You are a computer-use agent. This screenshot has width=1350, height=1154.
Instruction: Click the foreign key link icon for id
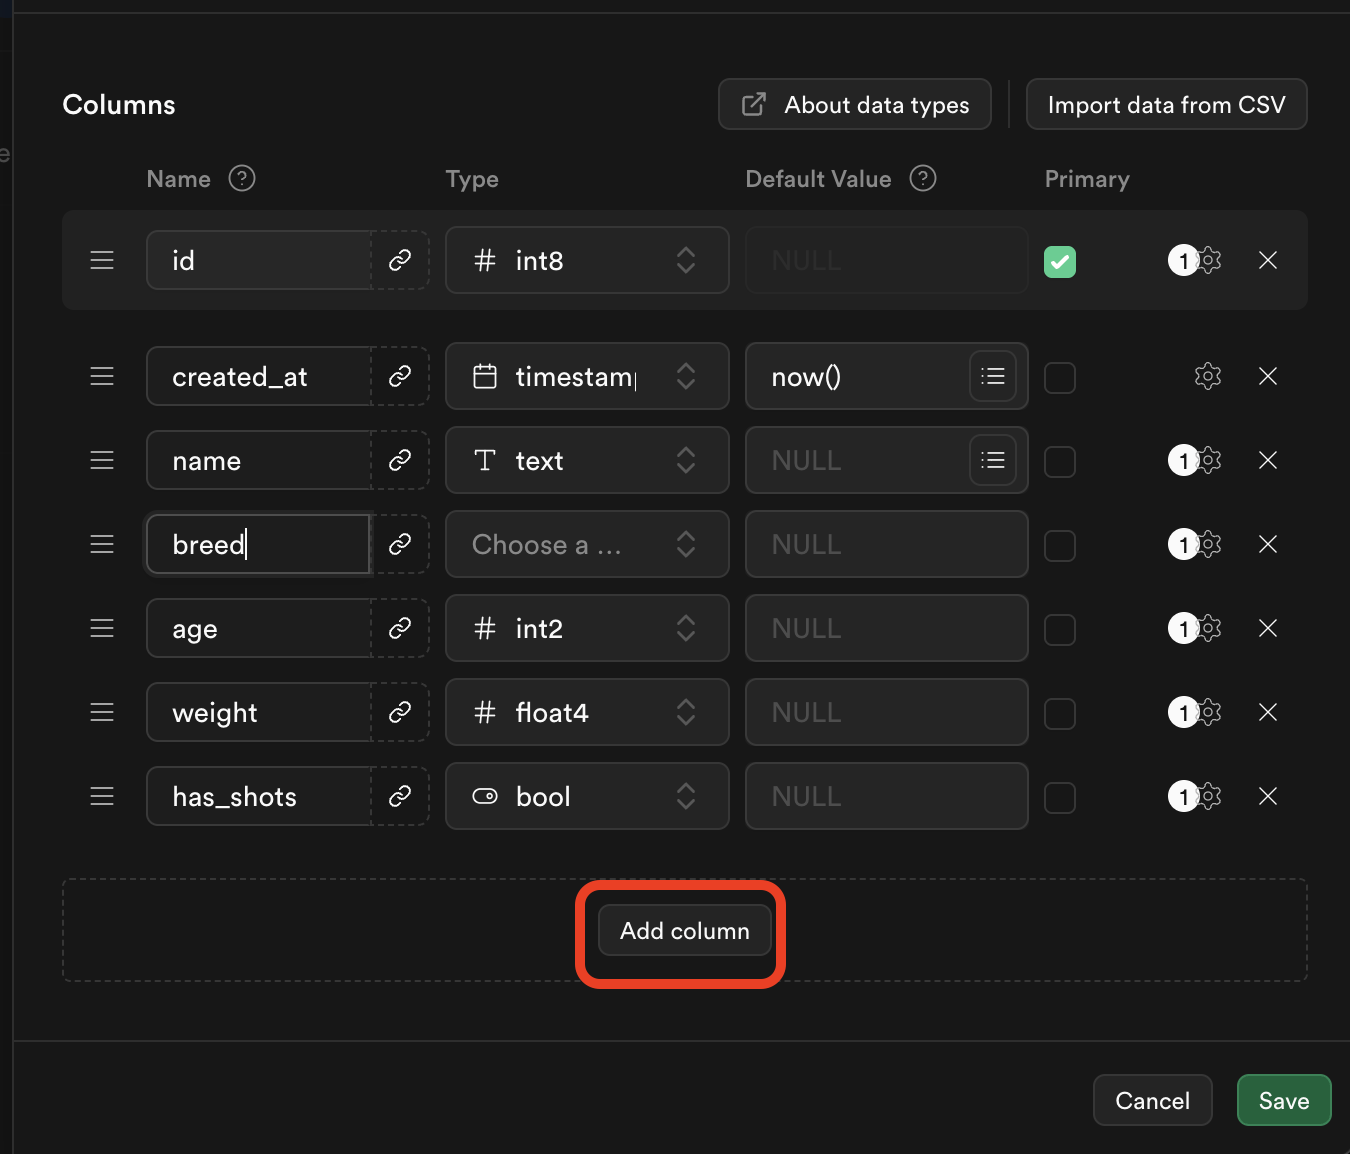click(x=400, y=260)
